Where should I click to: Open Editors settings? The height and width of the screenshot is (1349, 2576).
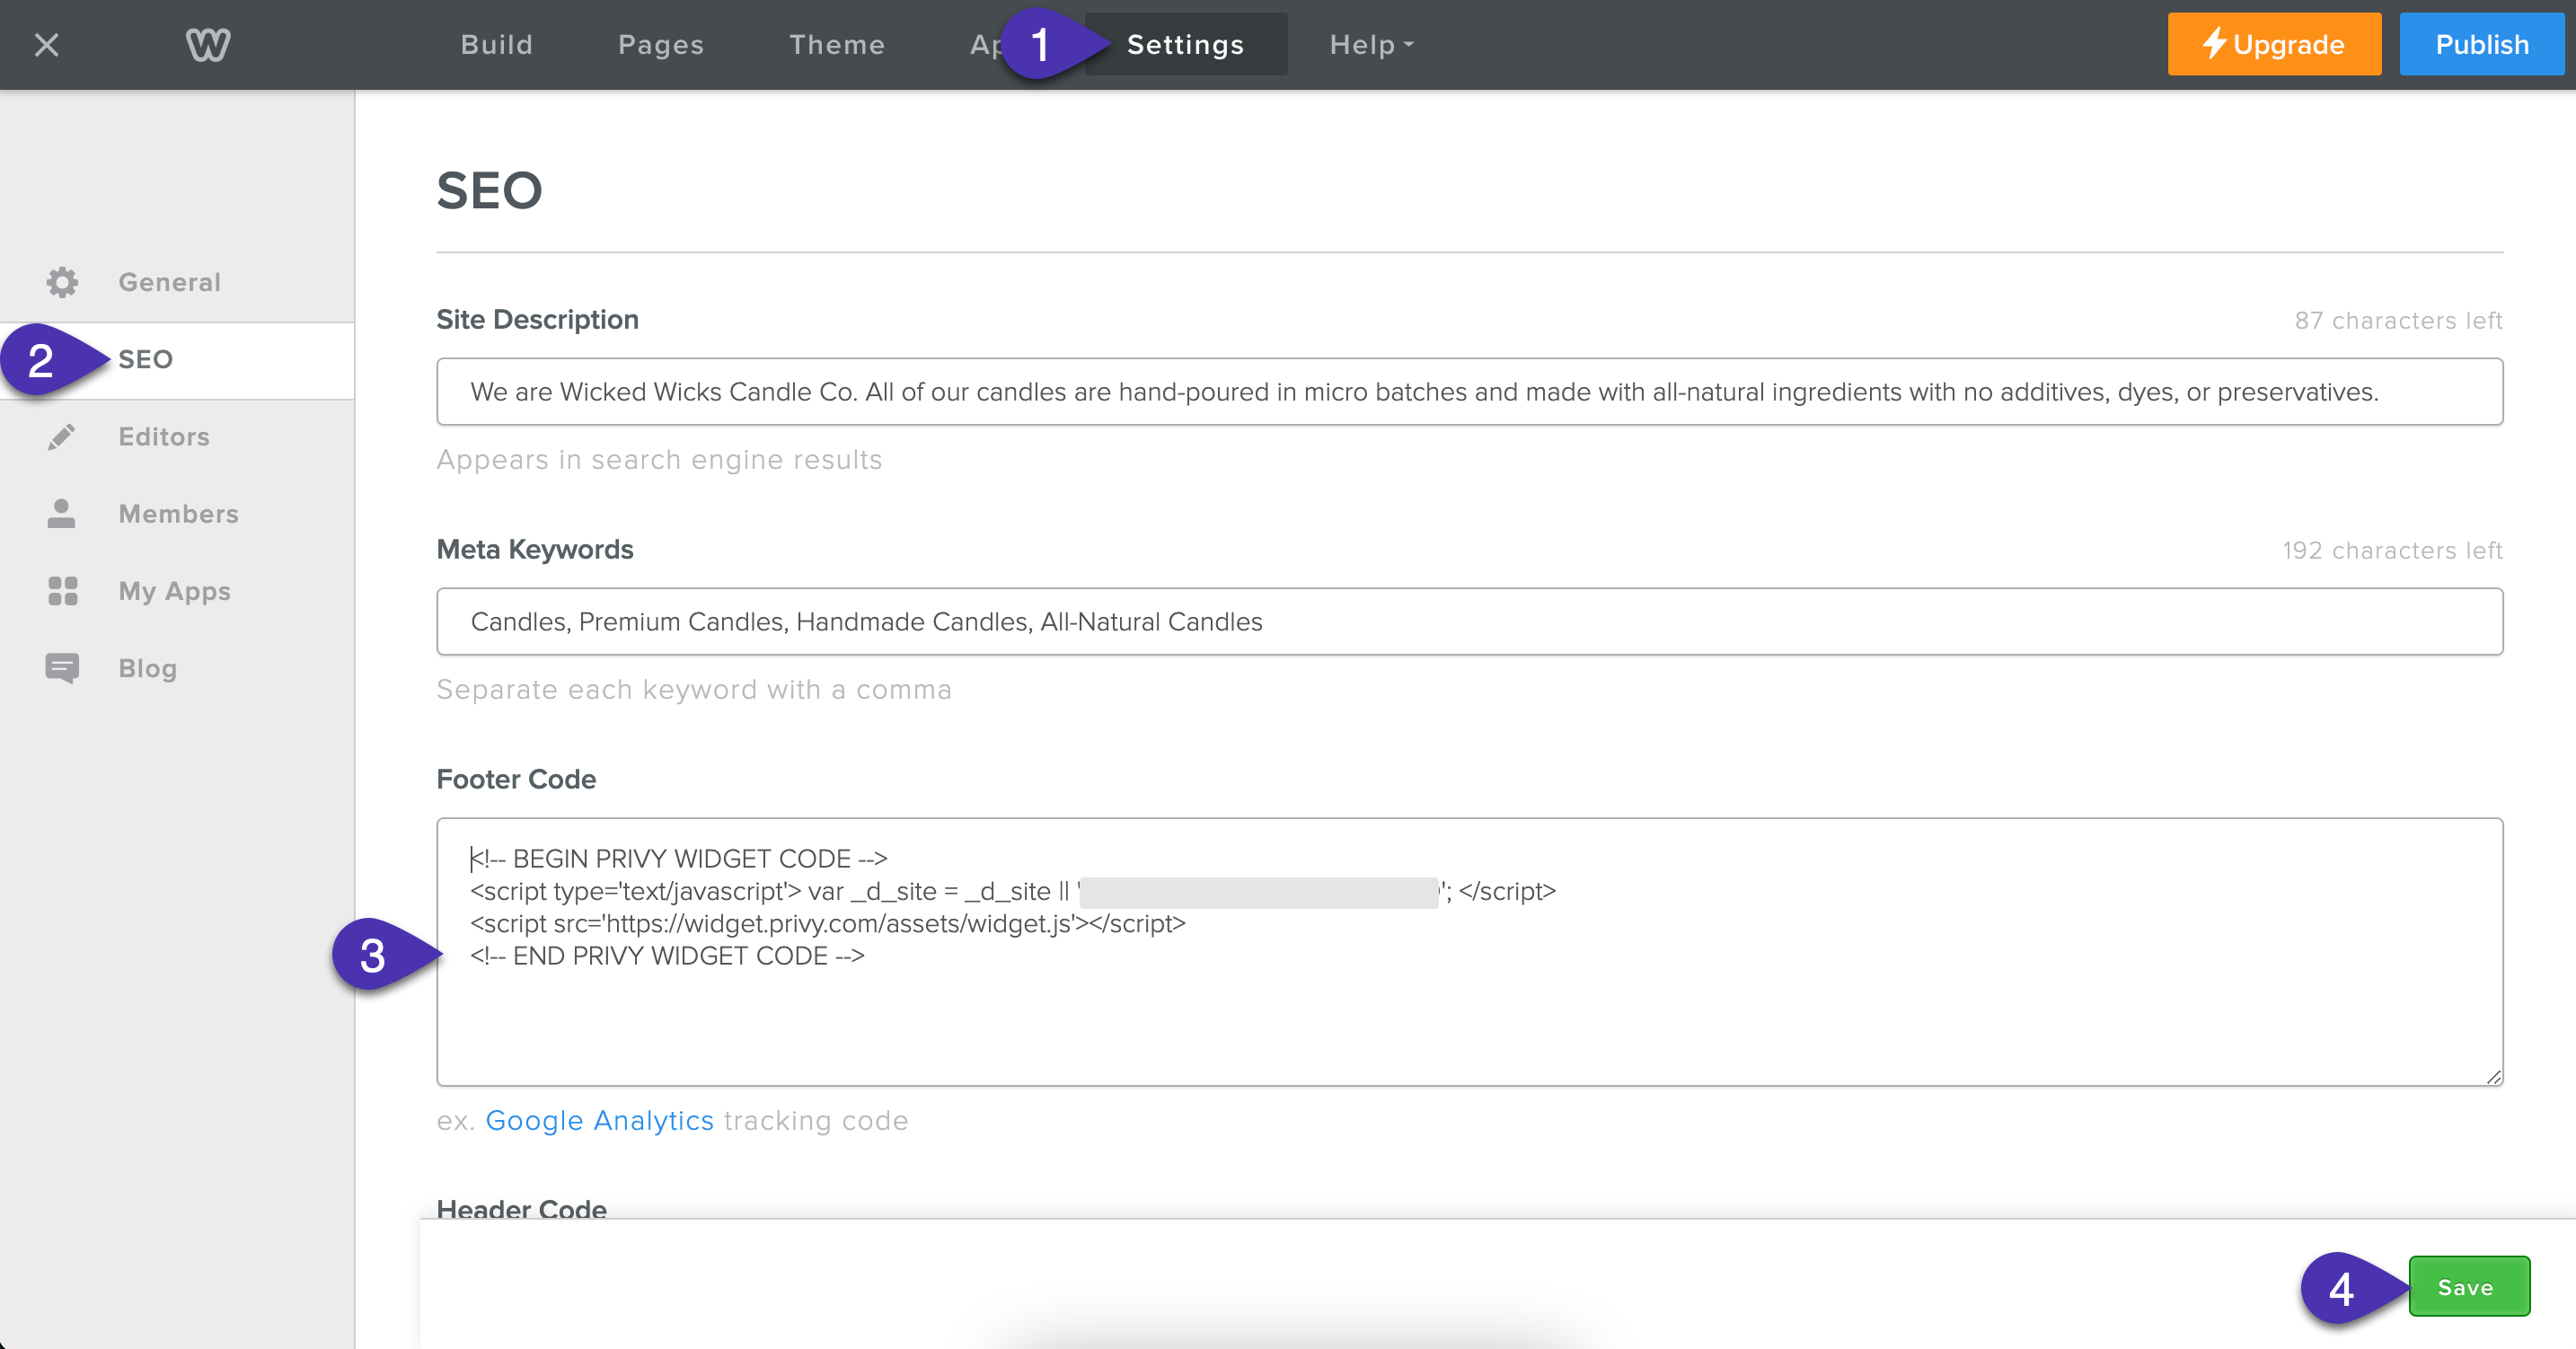(164, 437)
